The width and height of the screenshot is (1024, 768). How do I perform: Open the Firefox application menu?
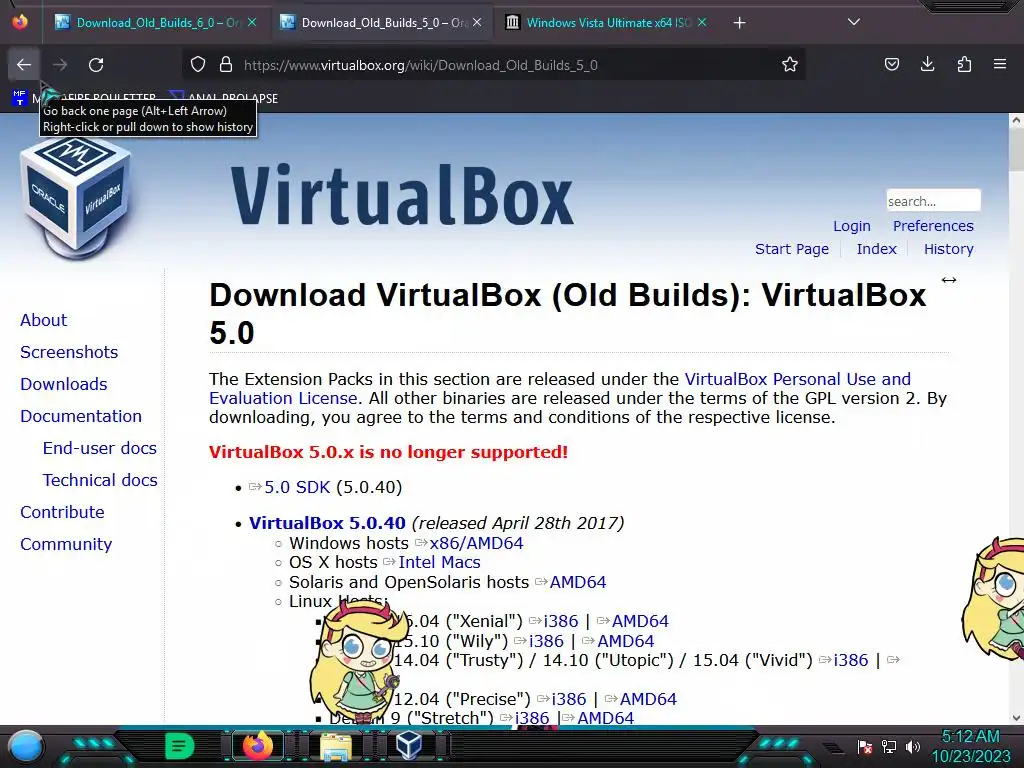(999, 64)
